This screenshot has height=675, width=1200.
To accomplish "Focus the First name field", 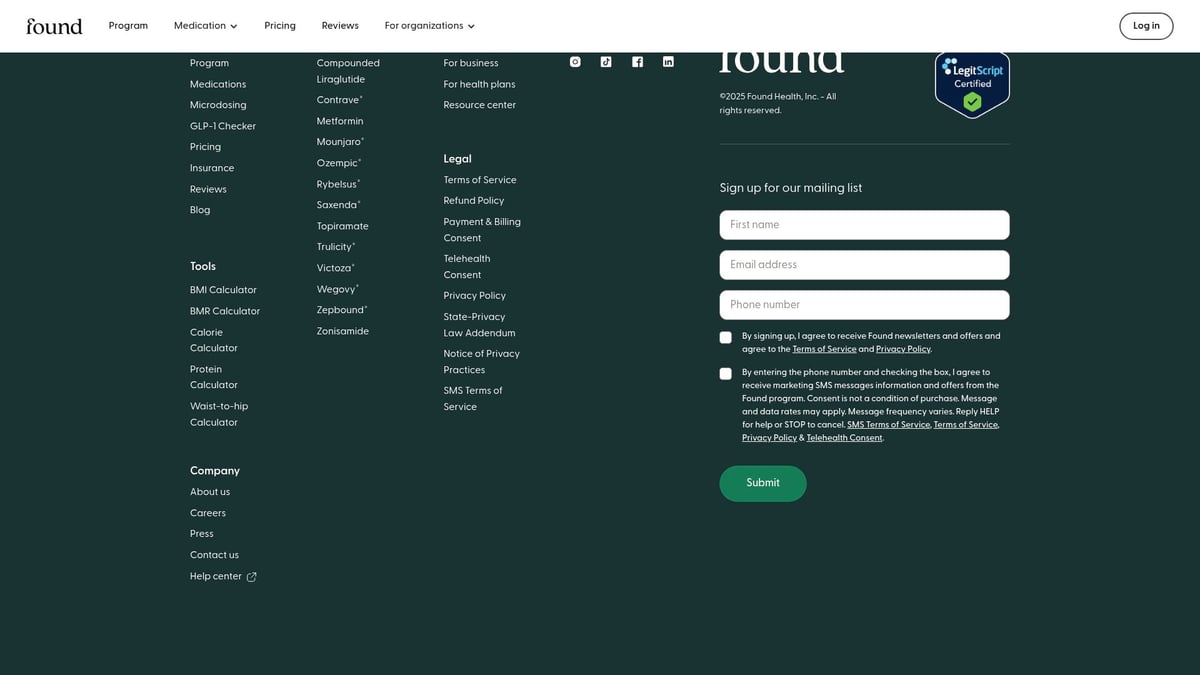I will (864, 225).
